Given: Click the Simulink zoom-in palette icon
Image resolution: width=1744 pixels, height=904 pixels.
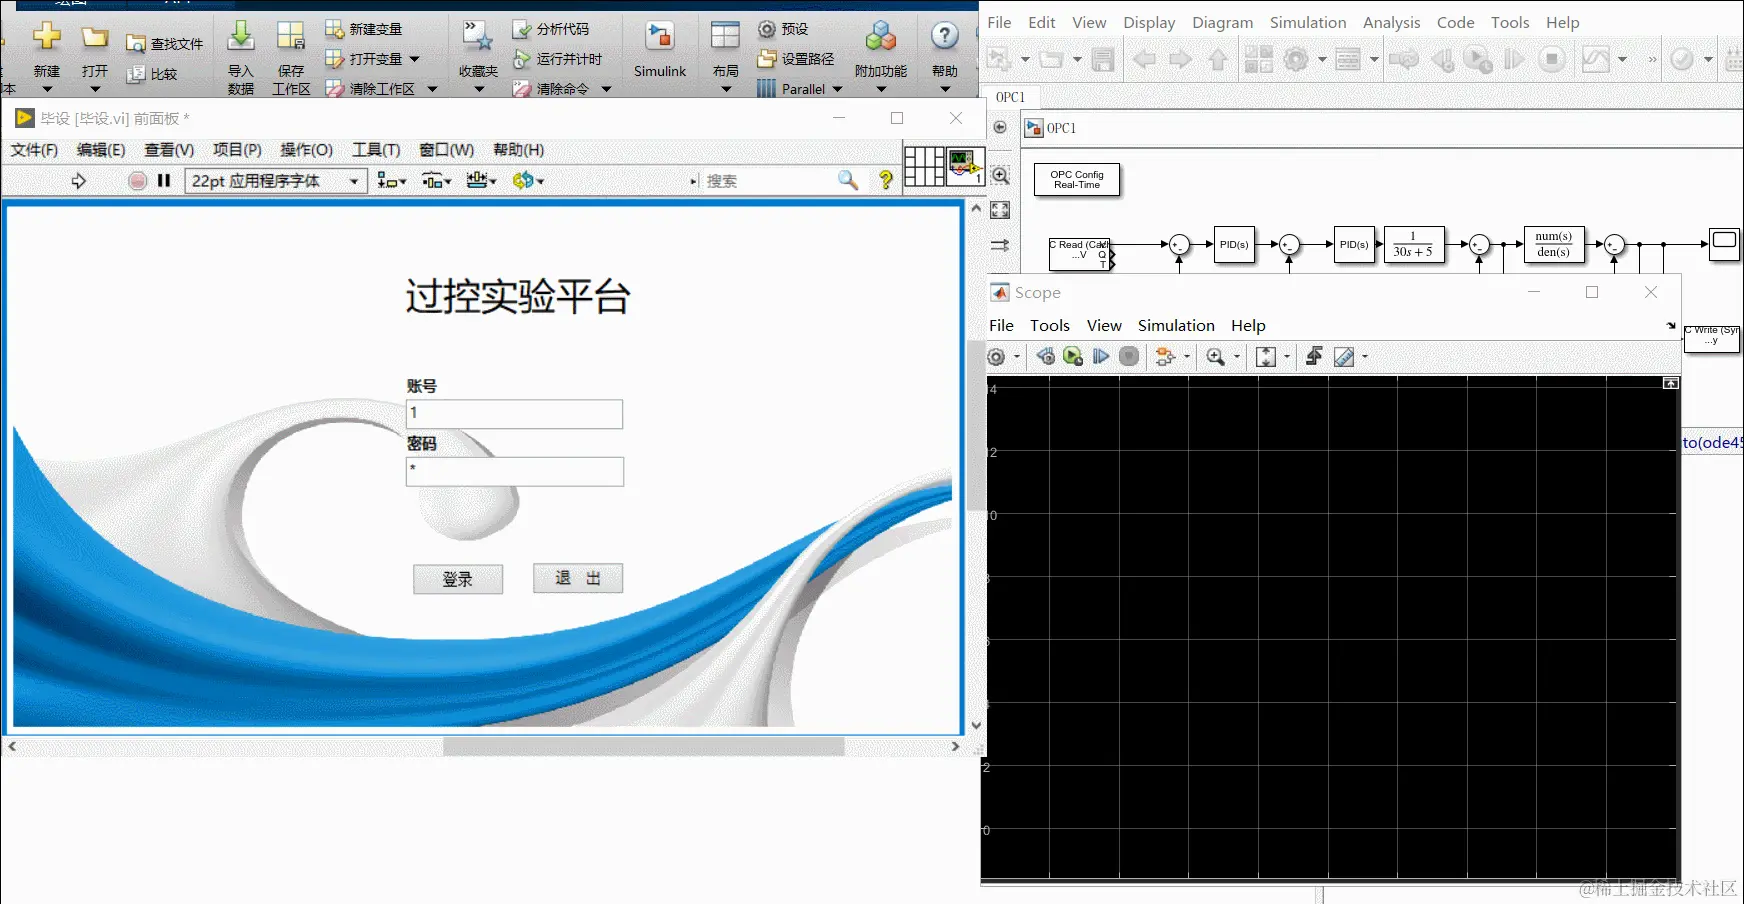Looking at the screenshot, I should (1000, 175).
